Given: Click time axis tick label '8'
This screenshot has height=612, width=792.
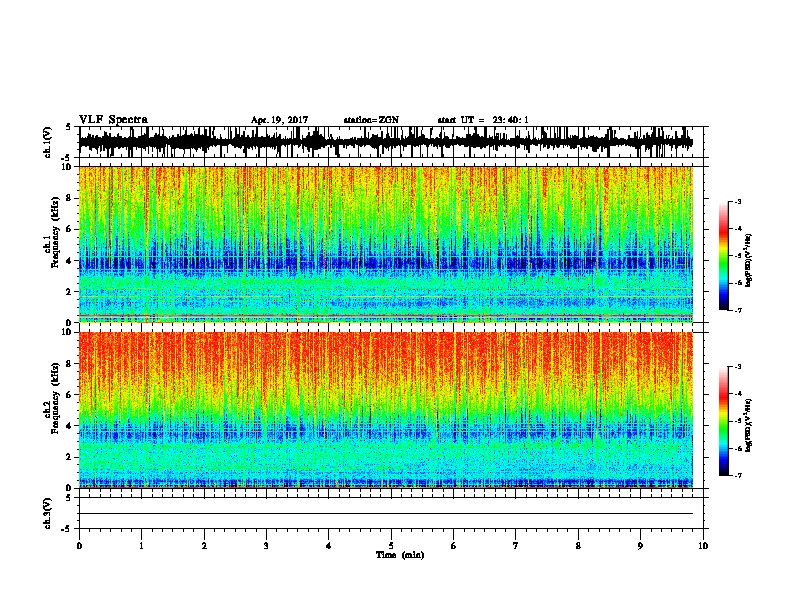Looking at the screenshot, I should tap(578, 546).
